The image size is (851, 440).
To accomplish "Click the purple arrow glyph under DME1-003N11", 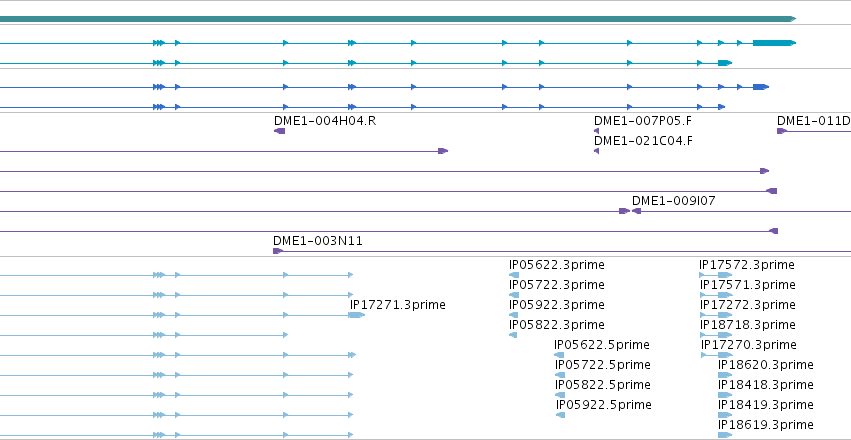I will point(278,251).
